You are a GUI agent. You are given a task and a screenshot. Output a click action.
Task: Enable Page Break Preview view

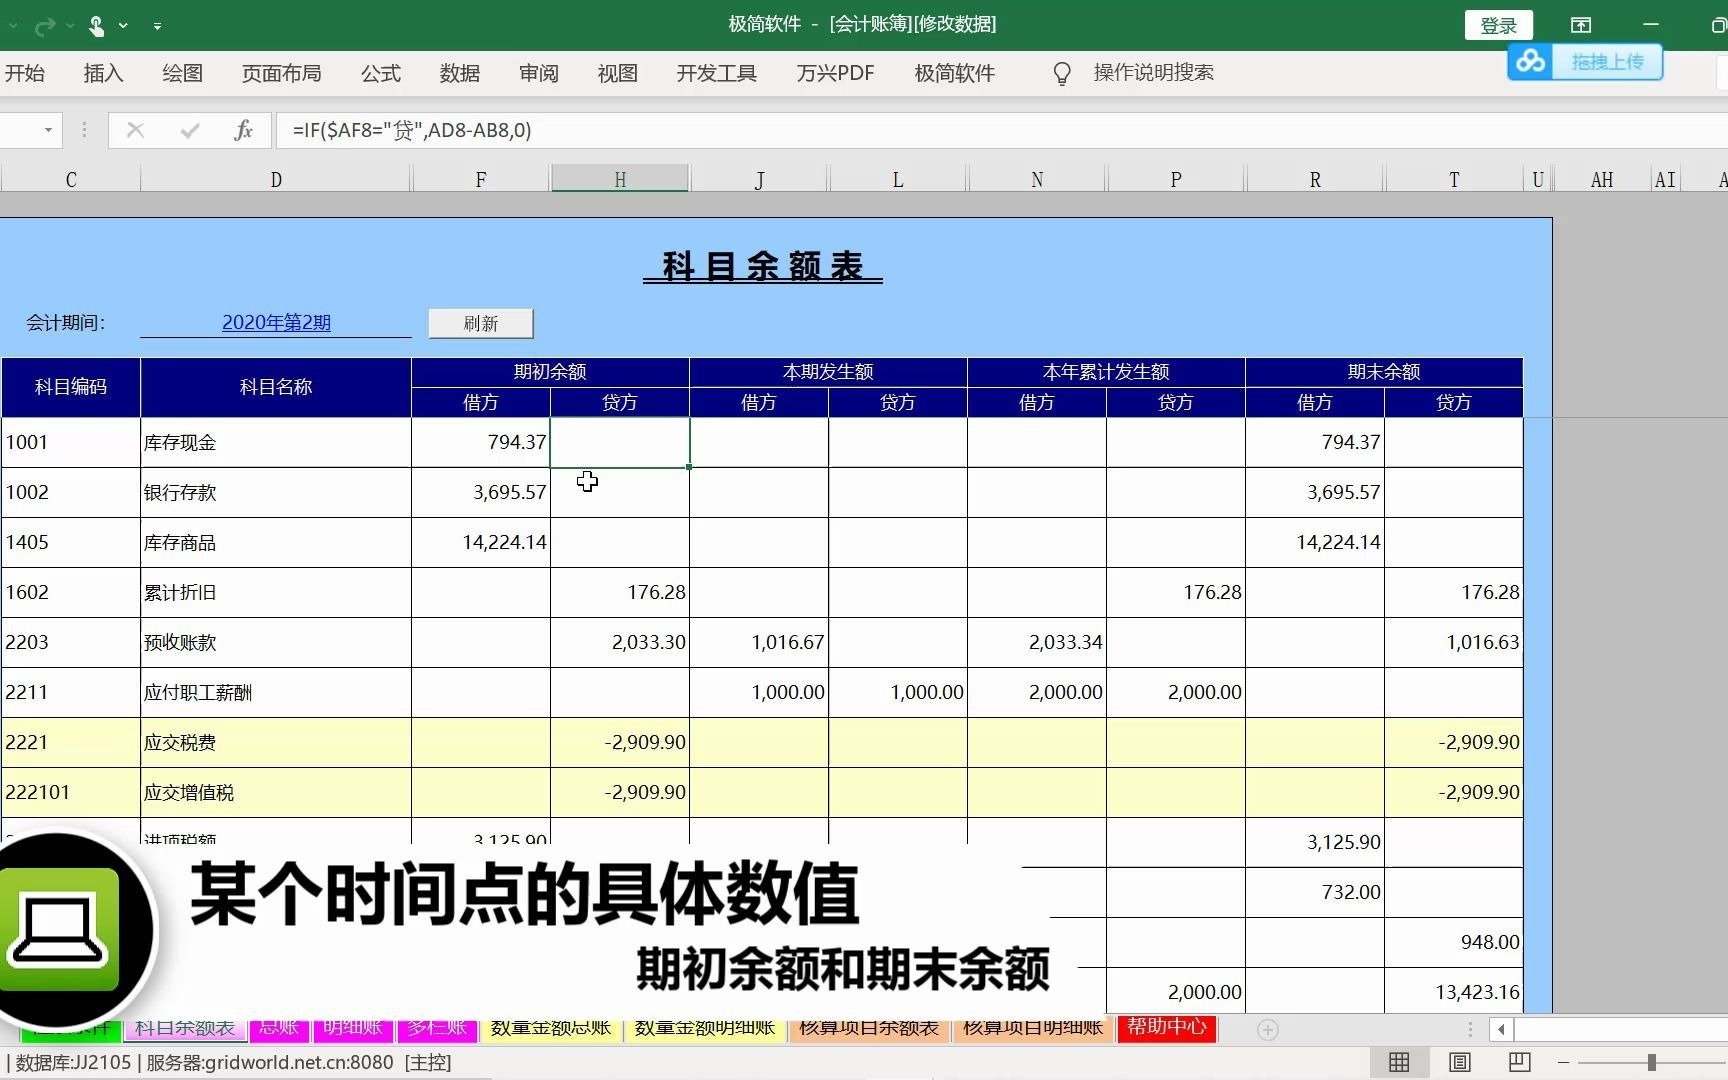coord(1518,1062)
